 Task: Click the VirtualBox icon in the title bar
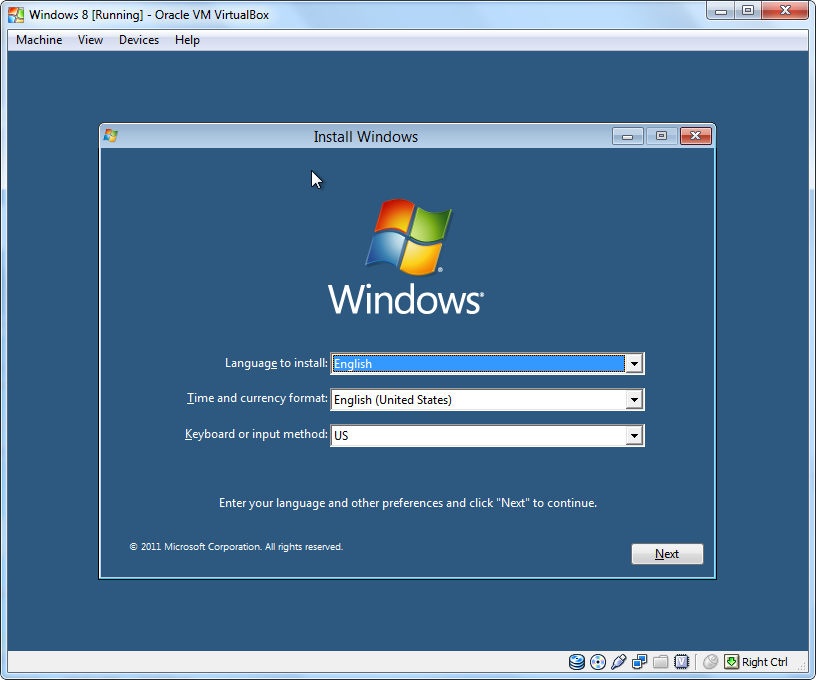pos(16,15)
